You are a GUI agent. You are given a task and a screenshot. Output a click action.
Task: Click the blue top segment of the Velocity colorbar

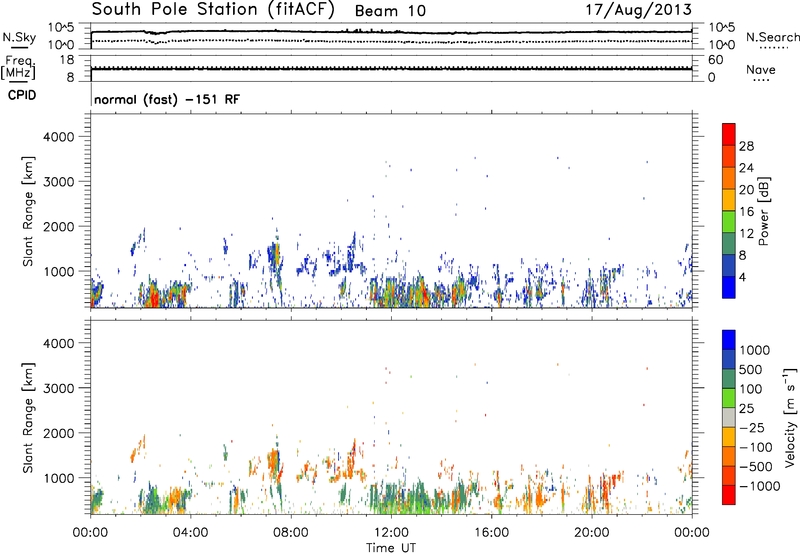pyautogui.click(x=729, y=340)
